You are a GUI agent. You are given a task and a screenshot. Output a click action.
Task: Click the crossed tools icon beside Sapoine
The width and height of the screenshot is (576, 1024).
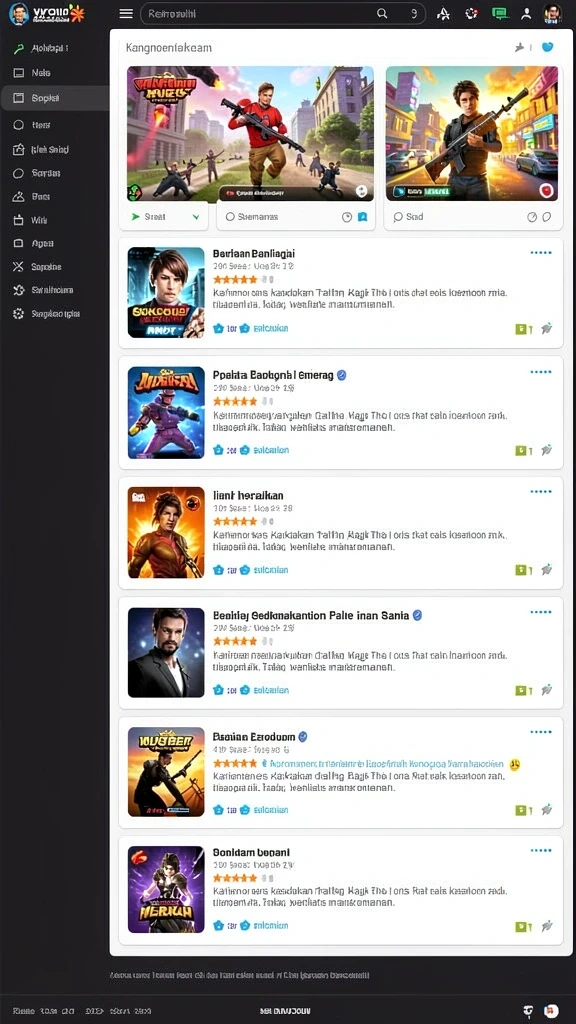(18, 266)
